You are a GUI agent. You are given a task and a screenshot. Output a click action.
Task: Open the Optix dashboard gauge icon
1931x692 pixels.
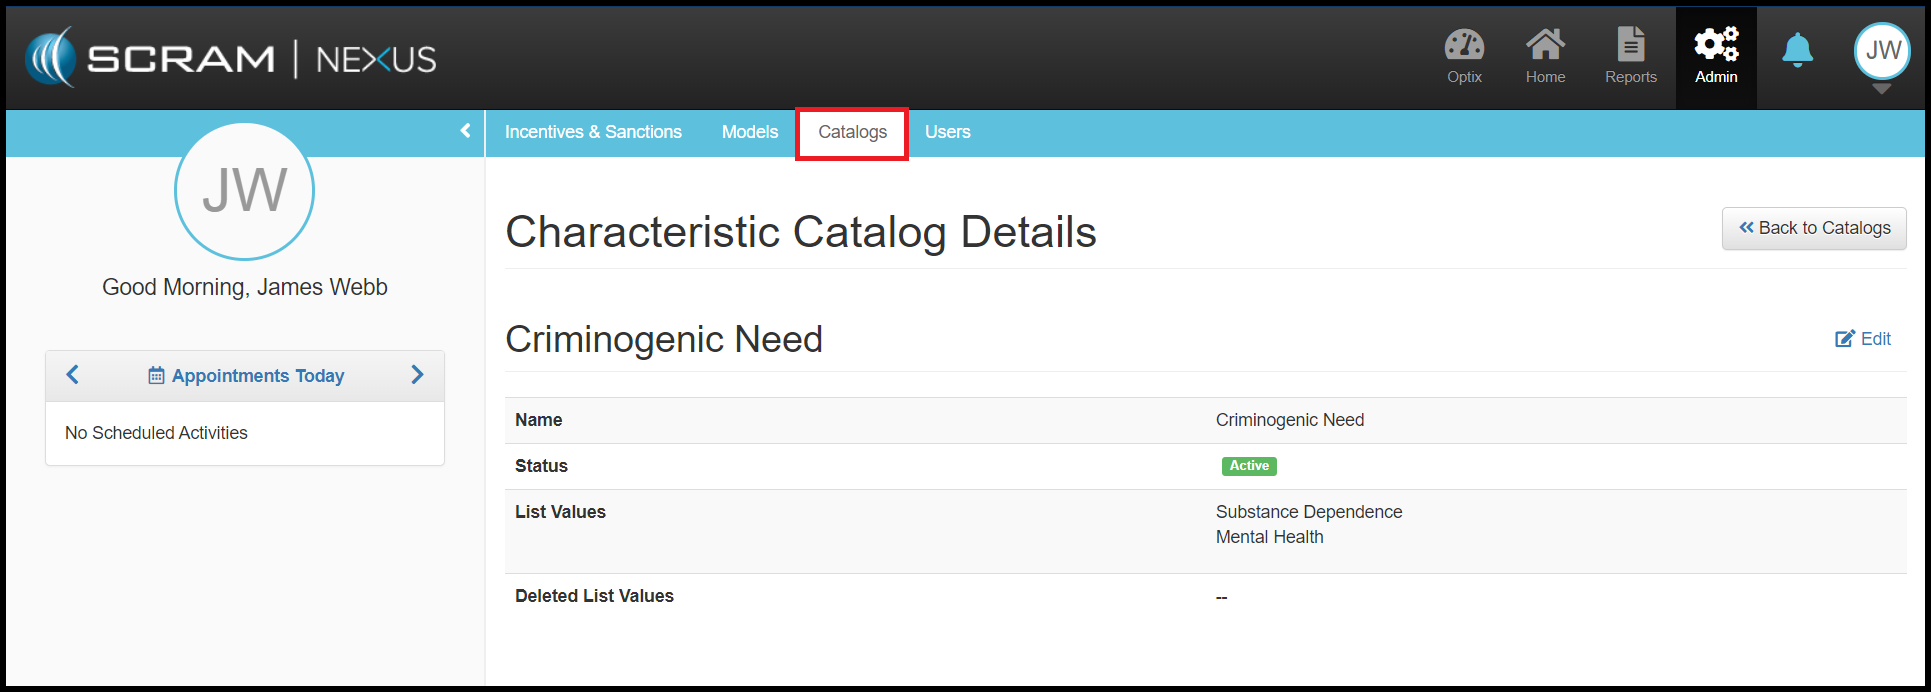(x=1464, y=46)
